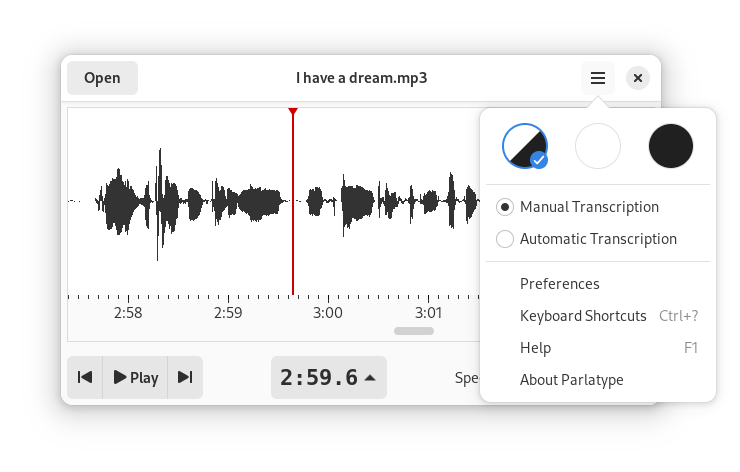
Task: Start playback with the Play button
Action: 135,377
